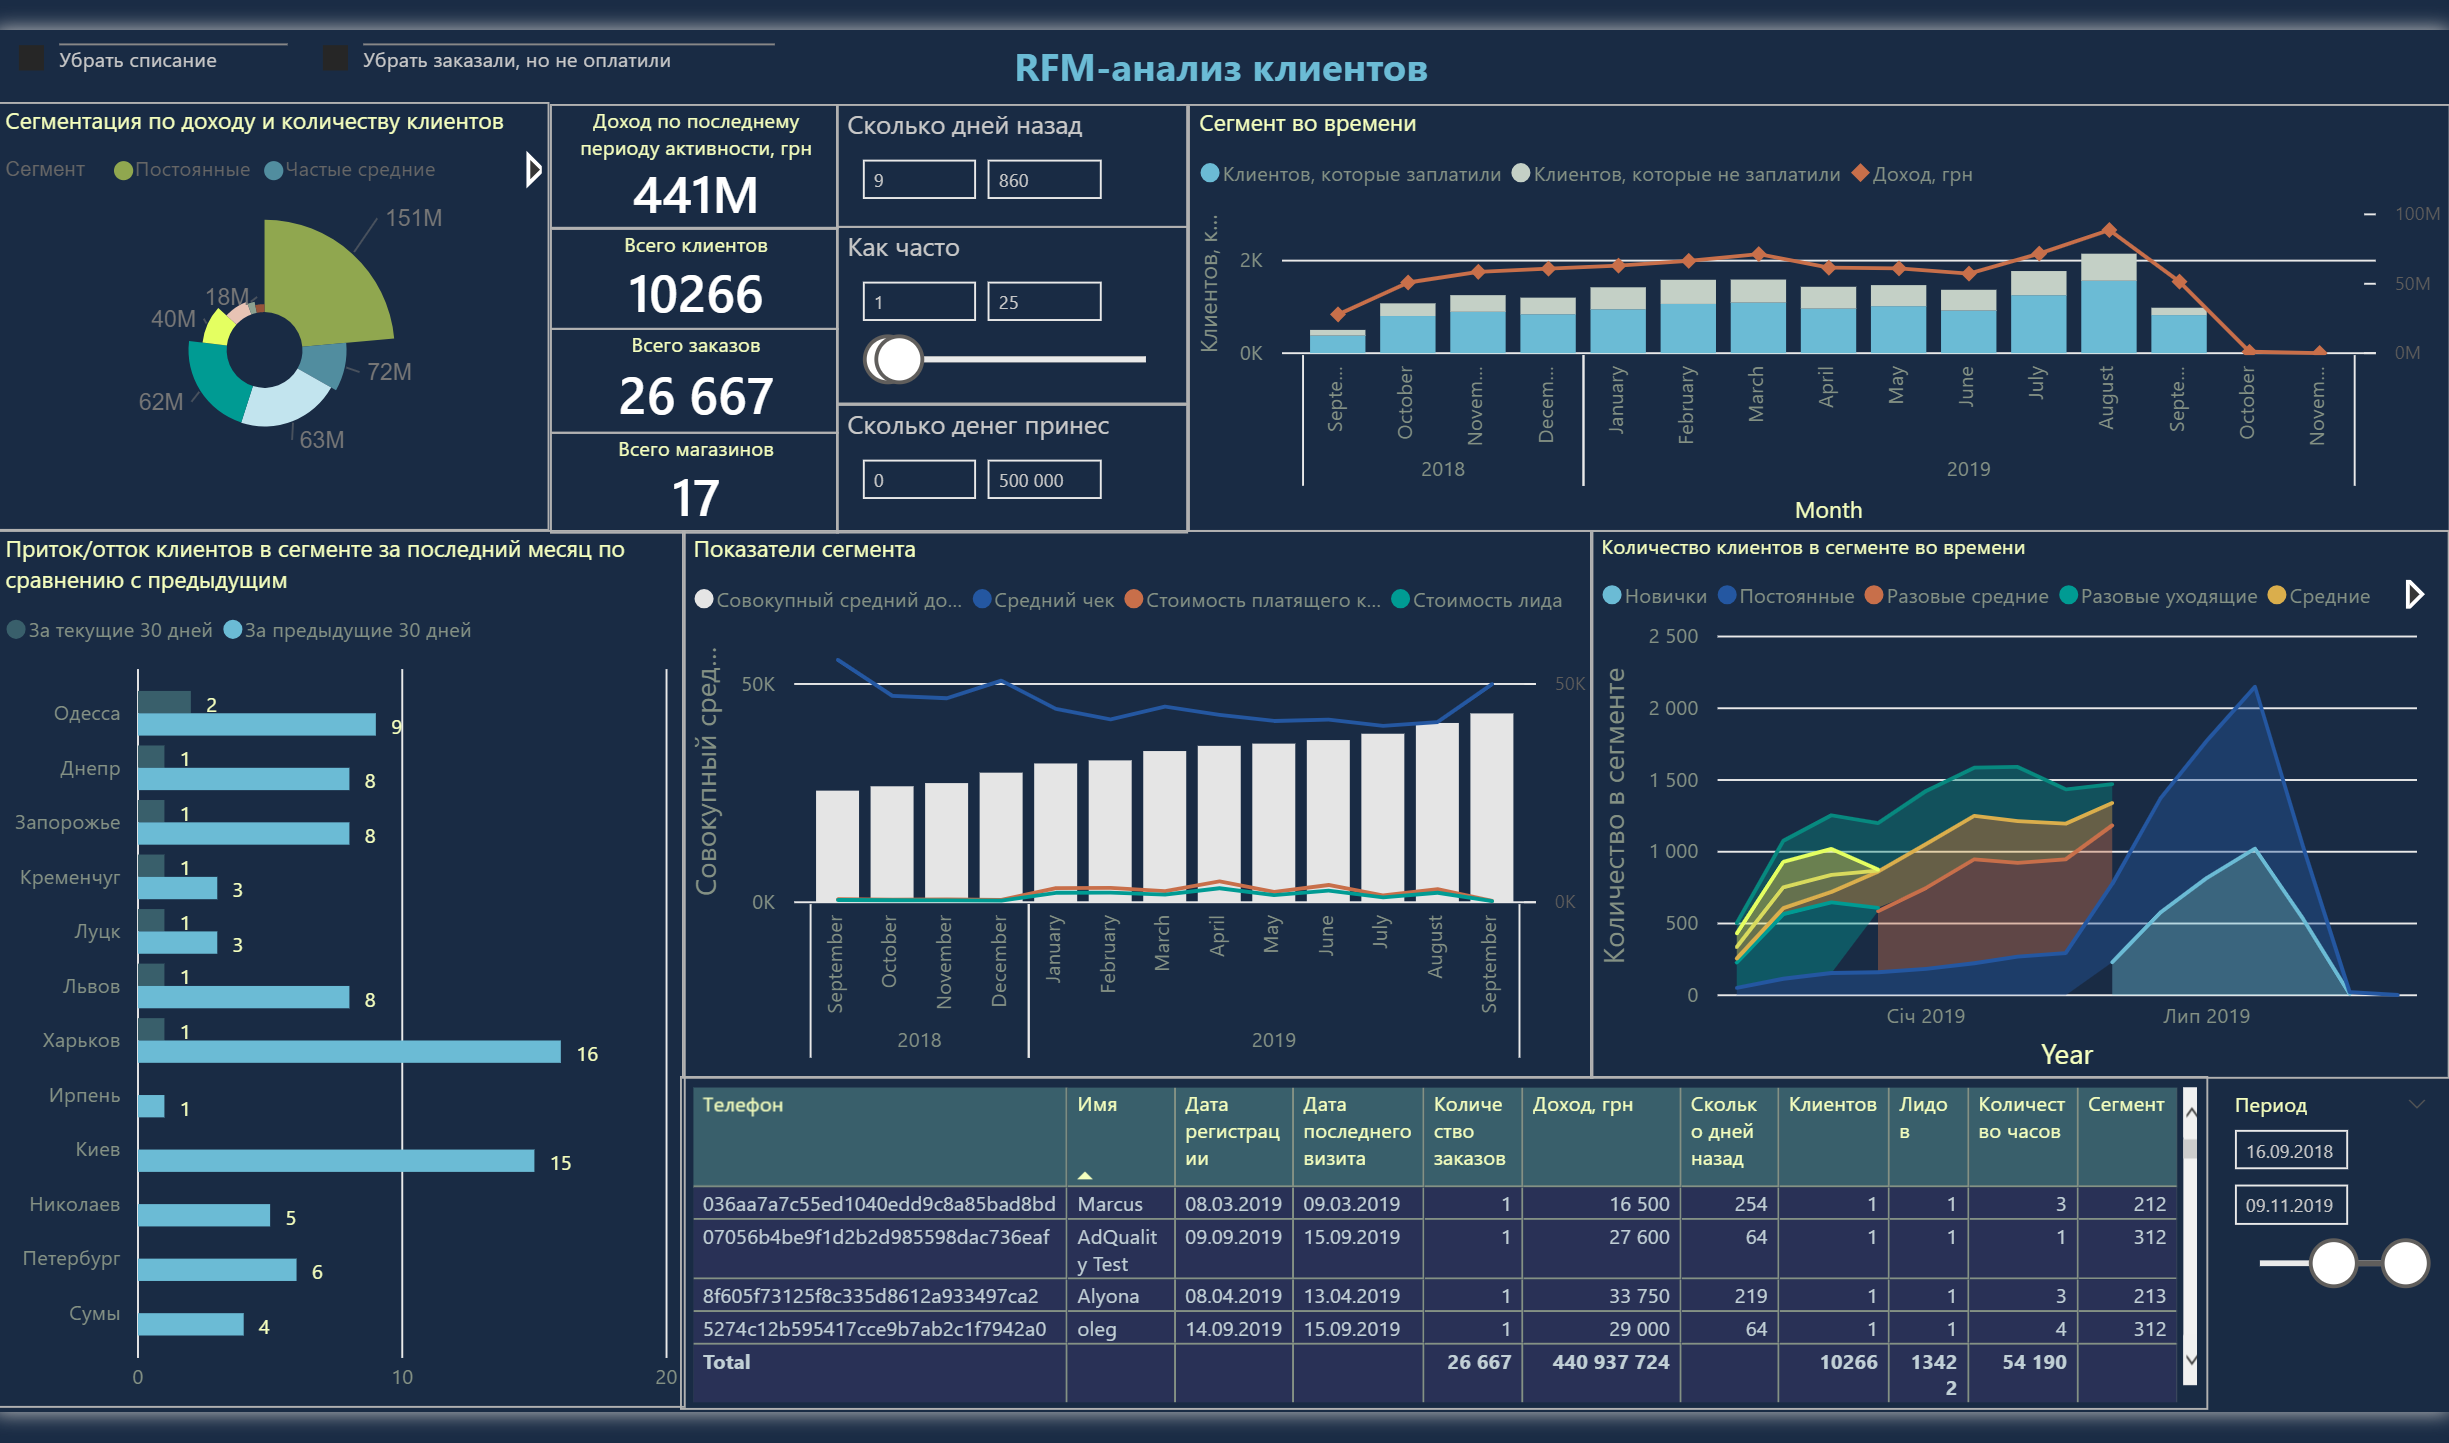Click 'За текущие 30 дней' legend item
2449x1443 pixels.
[110, 630]
